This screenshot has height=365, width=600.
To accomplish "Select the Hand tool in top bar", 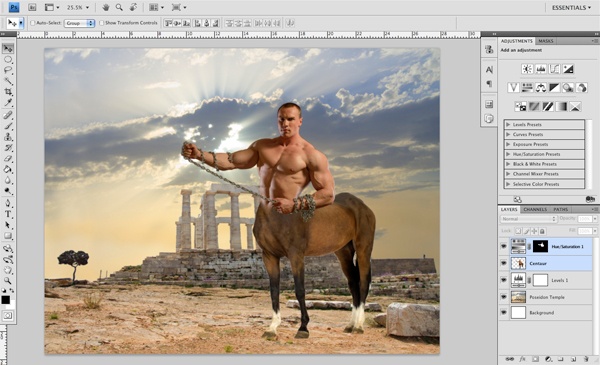I will pos(106,7).
